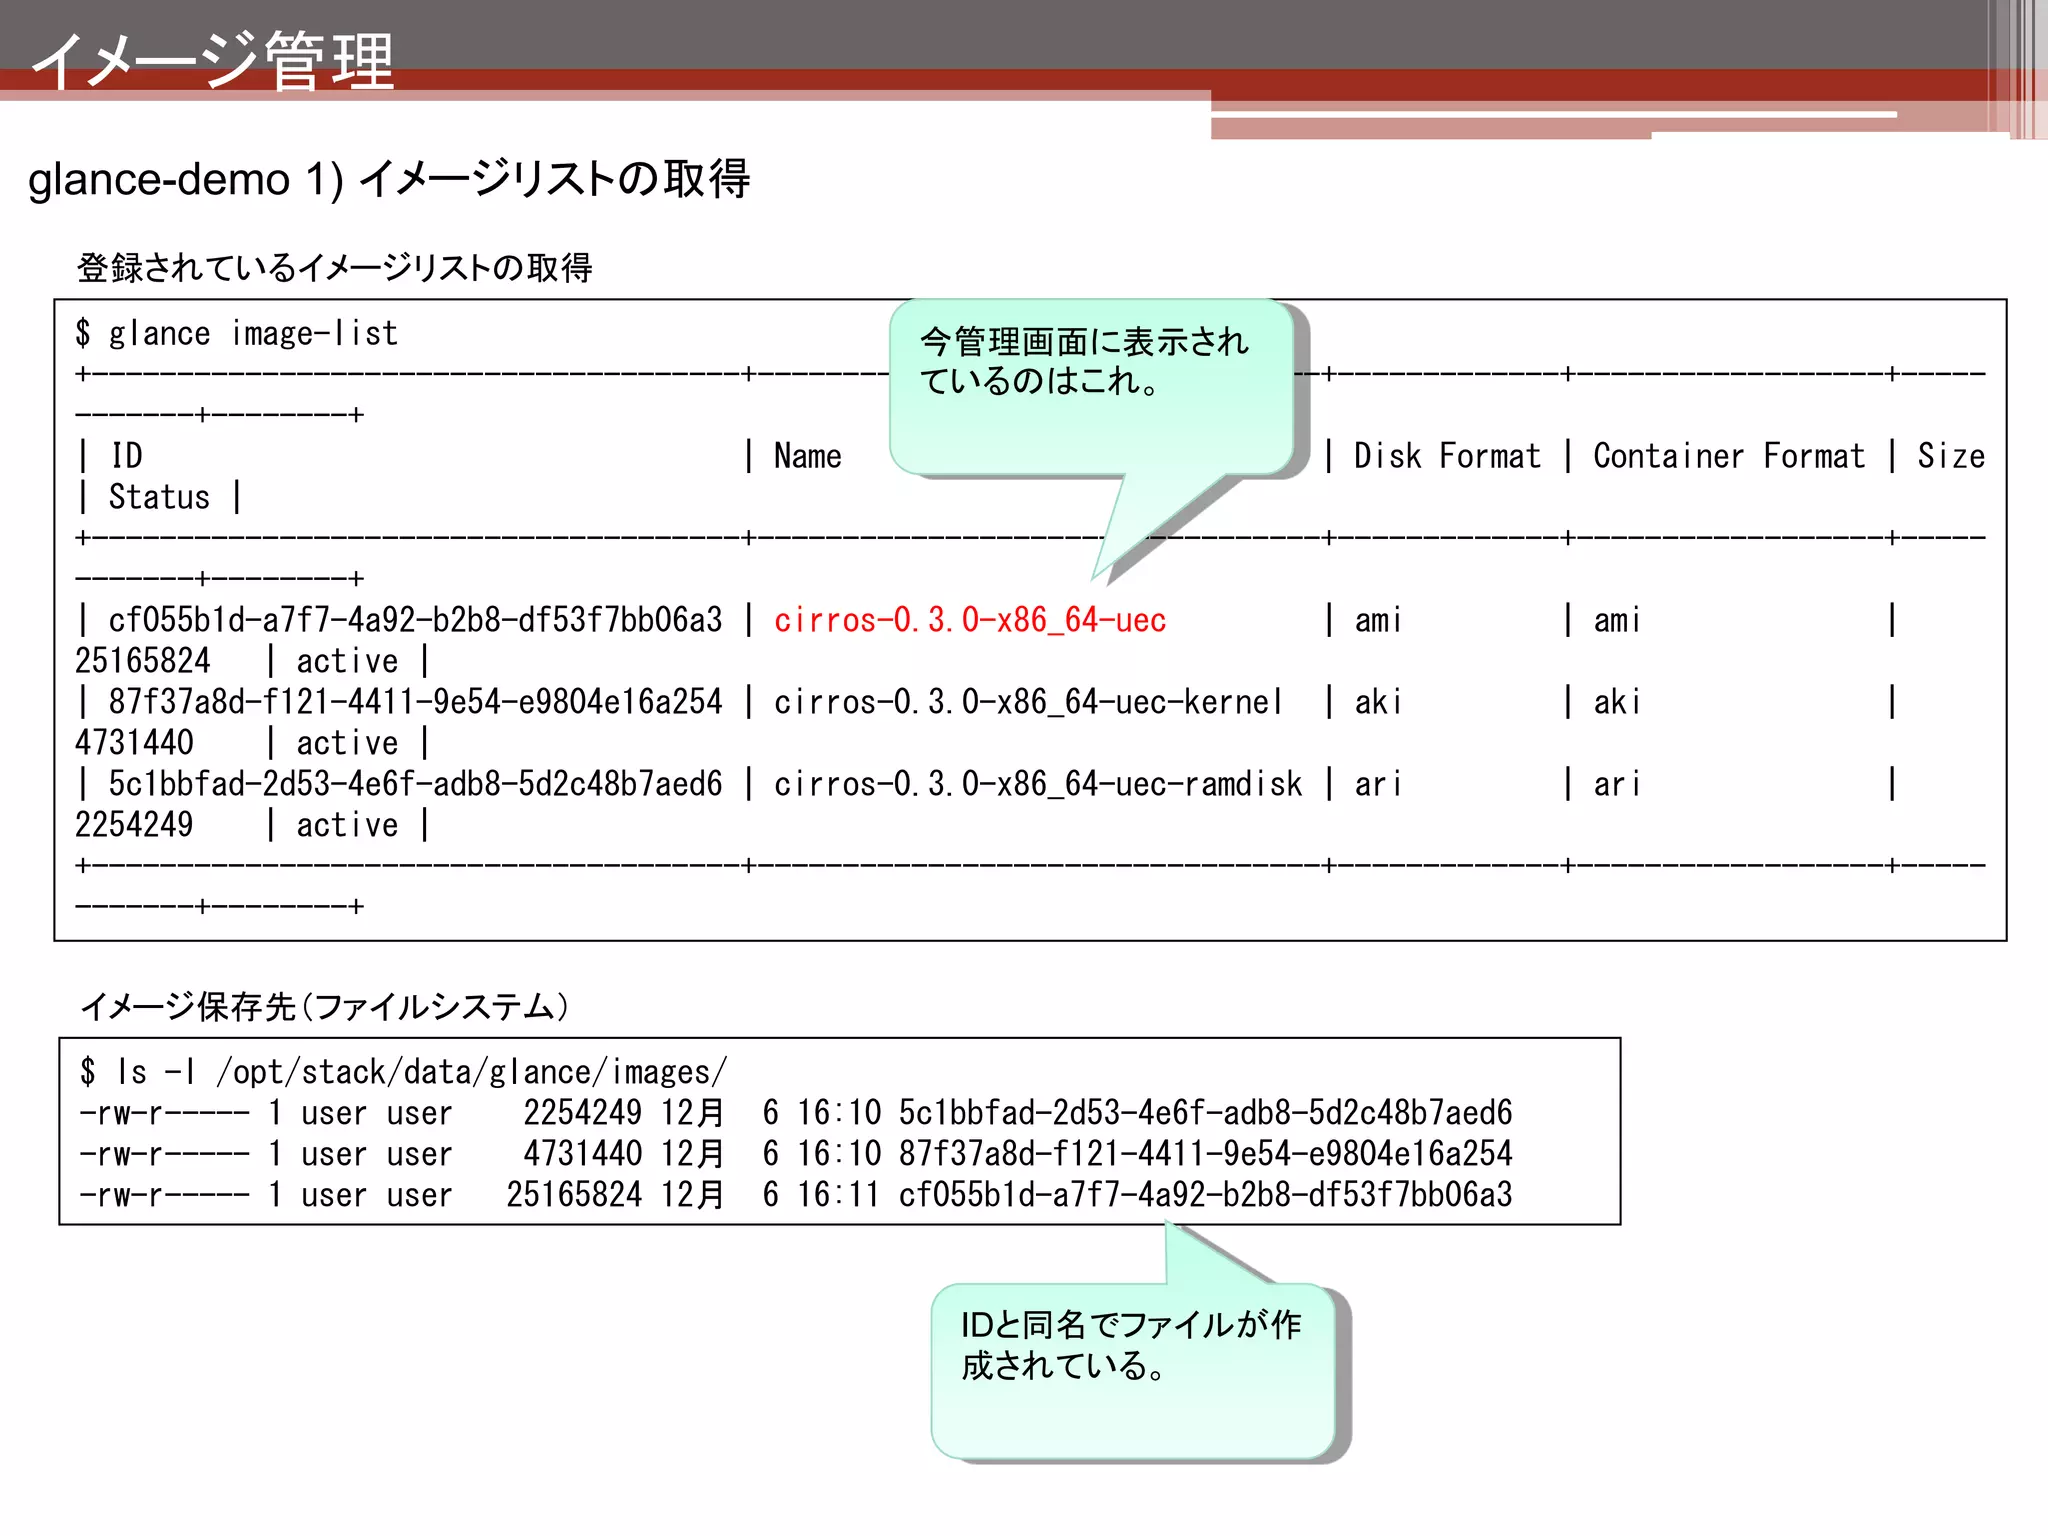This screenshot has height=1536, width=2048.
Task: Select size value 2254249 in image table
Action: pyautogui.click(x=134, y=825)
